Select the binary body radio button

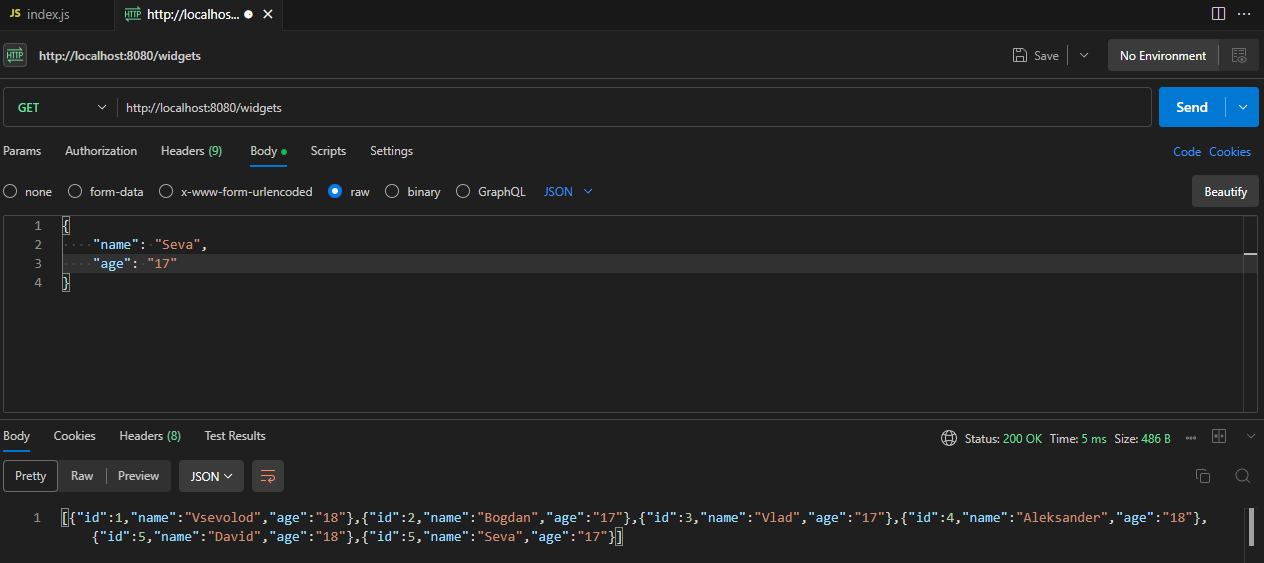392,192
